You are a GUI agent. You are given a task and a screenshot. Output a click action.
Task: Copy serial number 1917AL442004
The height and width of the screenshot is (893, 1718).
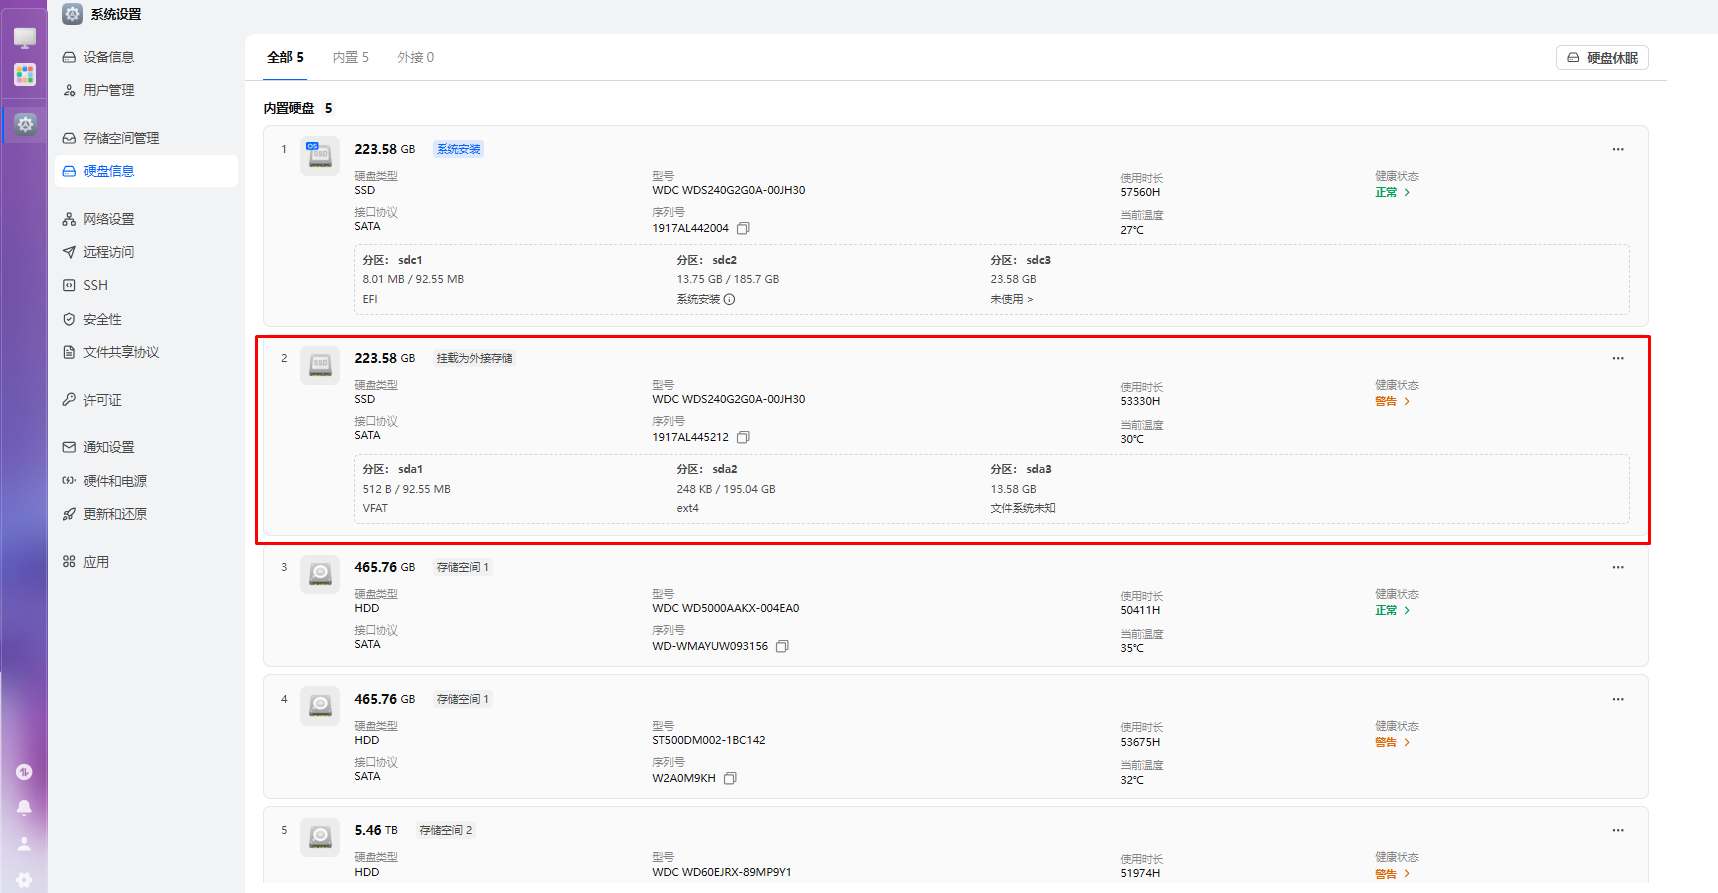pos(743,228)
